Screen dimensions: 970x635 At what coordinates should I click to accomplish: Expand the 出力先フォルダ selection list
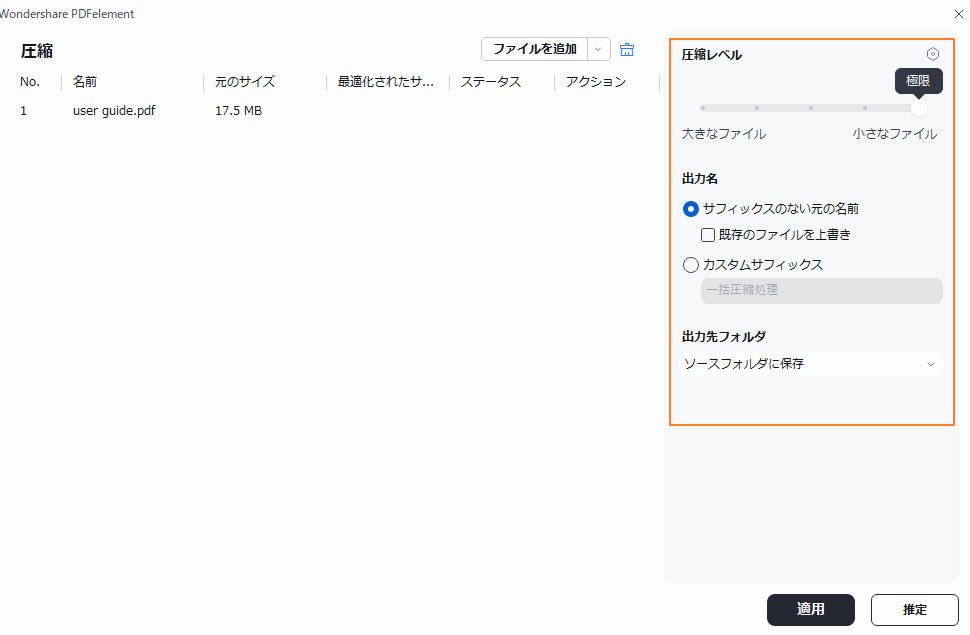tap(930, 363)
